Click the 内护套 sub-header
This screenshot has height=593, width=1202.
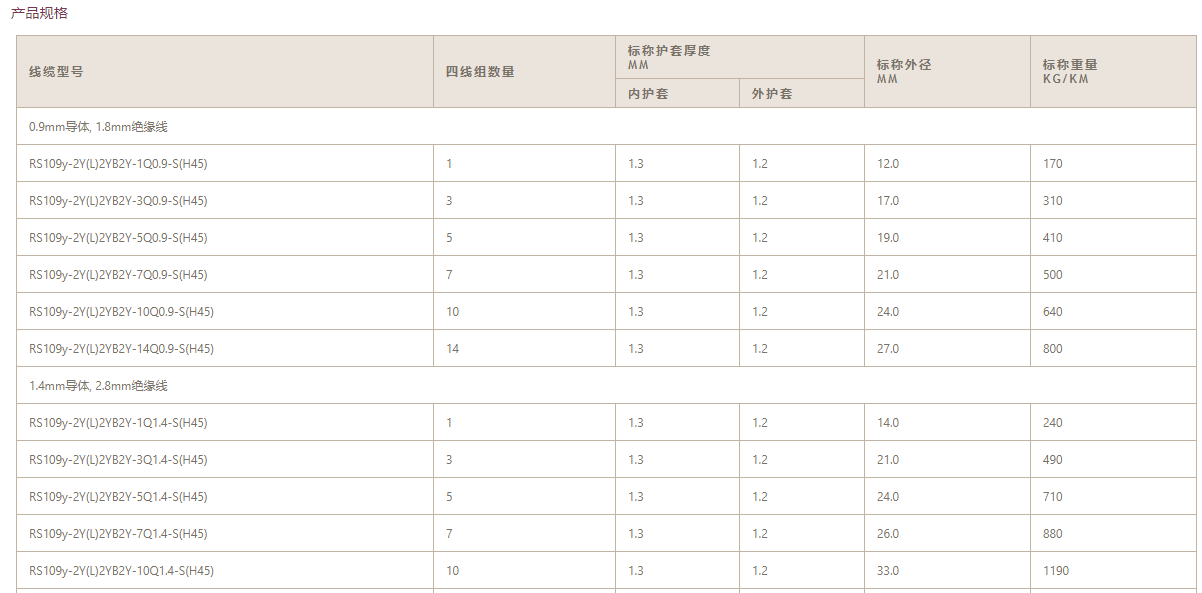[x=648, y=94]
